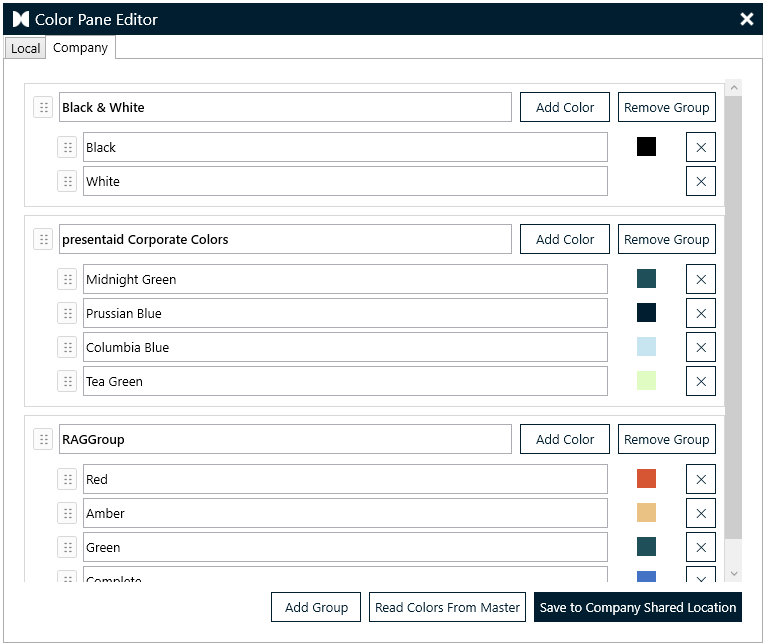Click the scrollbar down arrow
Screen dimensions: 765x644
click(x=733, y=574)
